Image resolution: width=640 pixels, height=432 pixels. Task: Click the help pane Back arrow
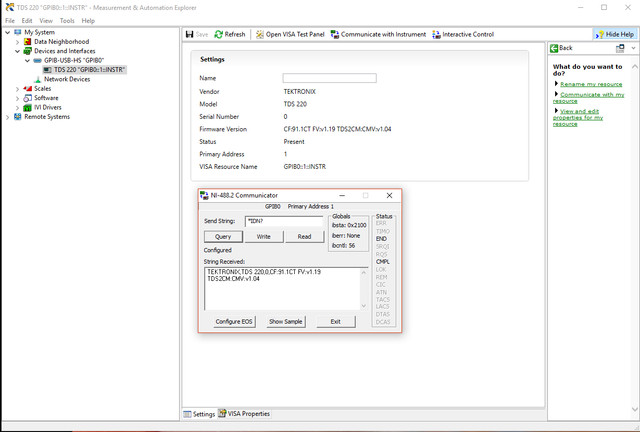(x=561, y=48)
